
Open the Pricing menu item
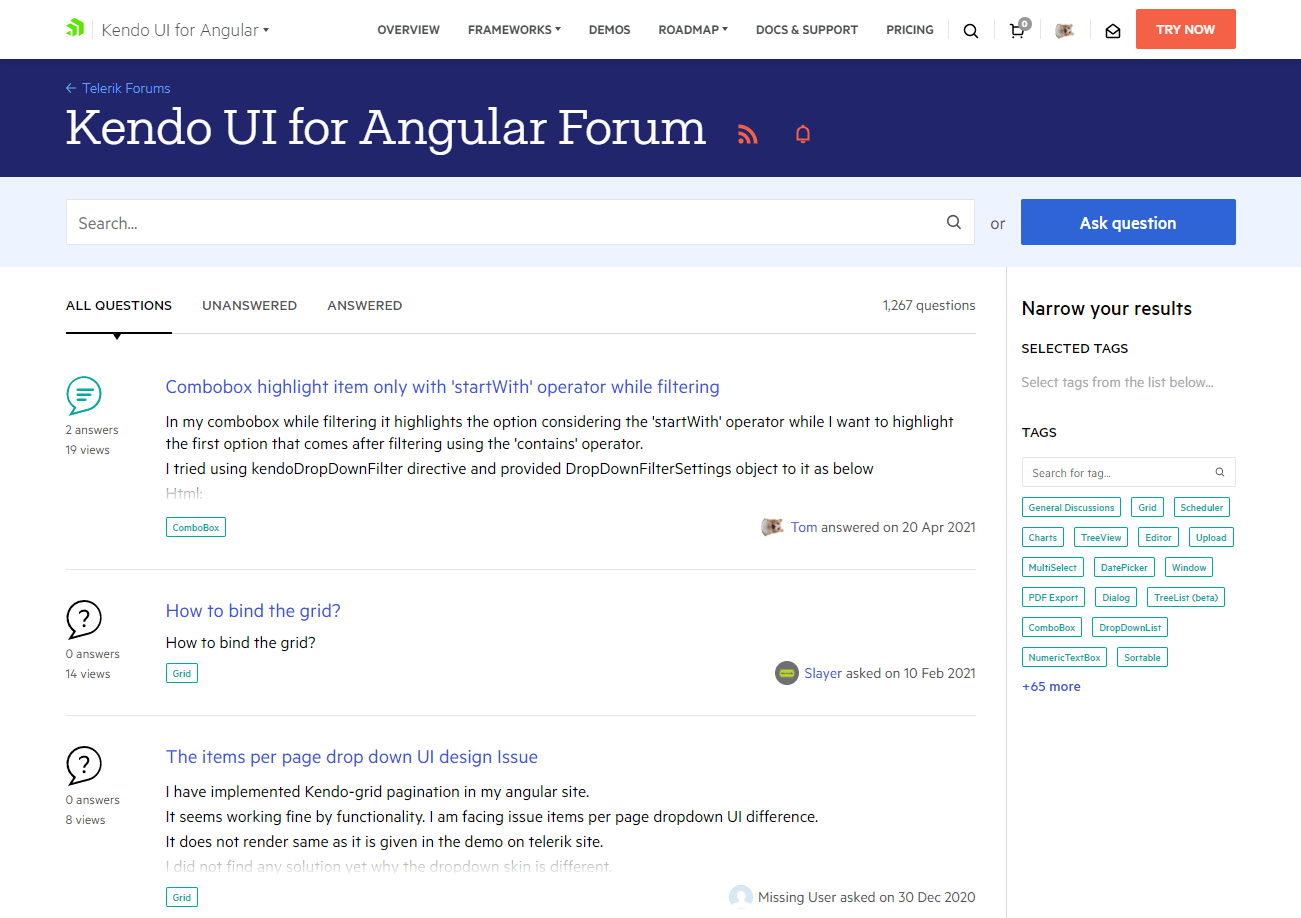tap(910, 30)
